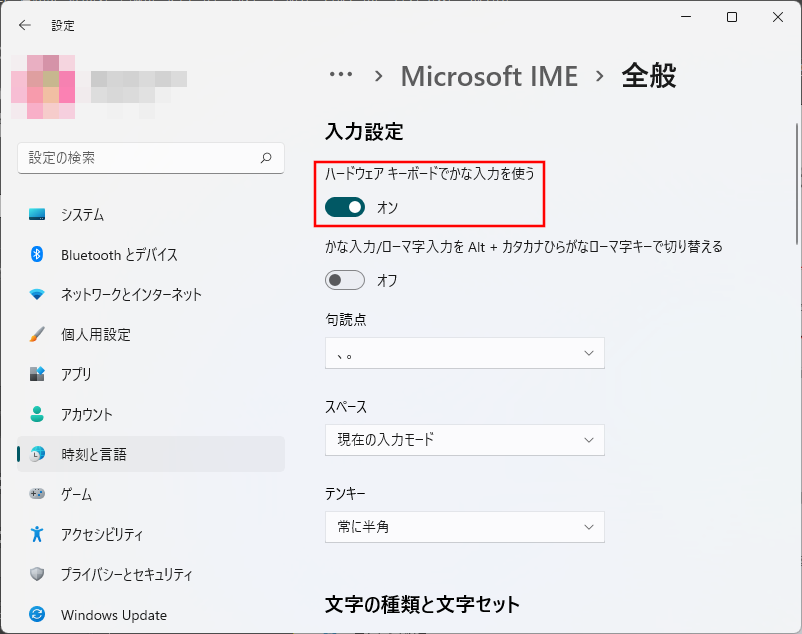Go back with the arrow button

tap(25, 25)
